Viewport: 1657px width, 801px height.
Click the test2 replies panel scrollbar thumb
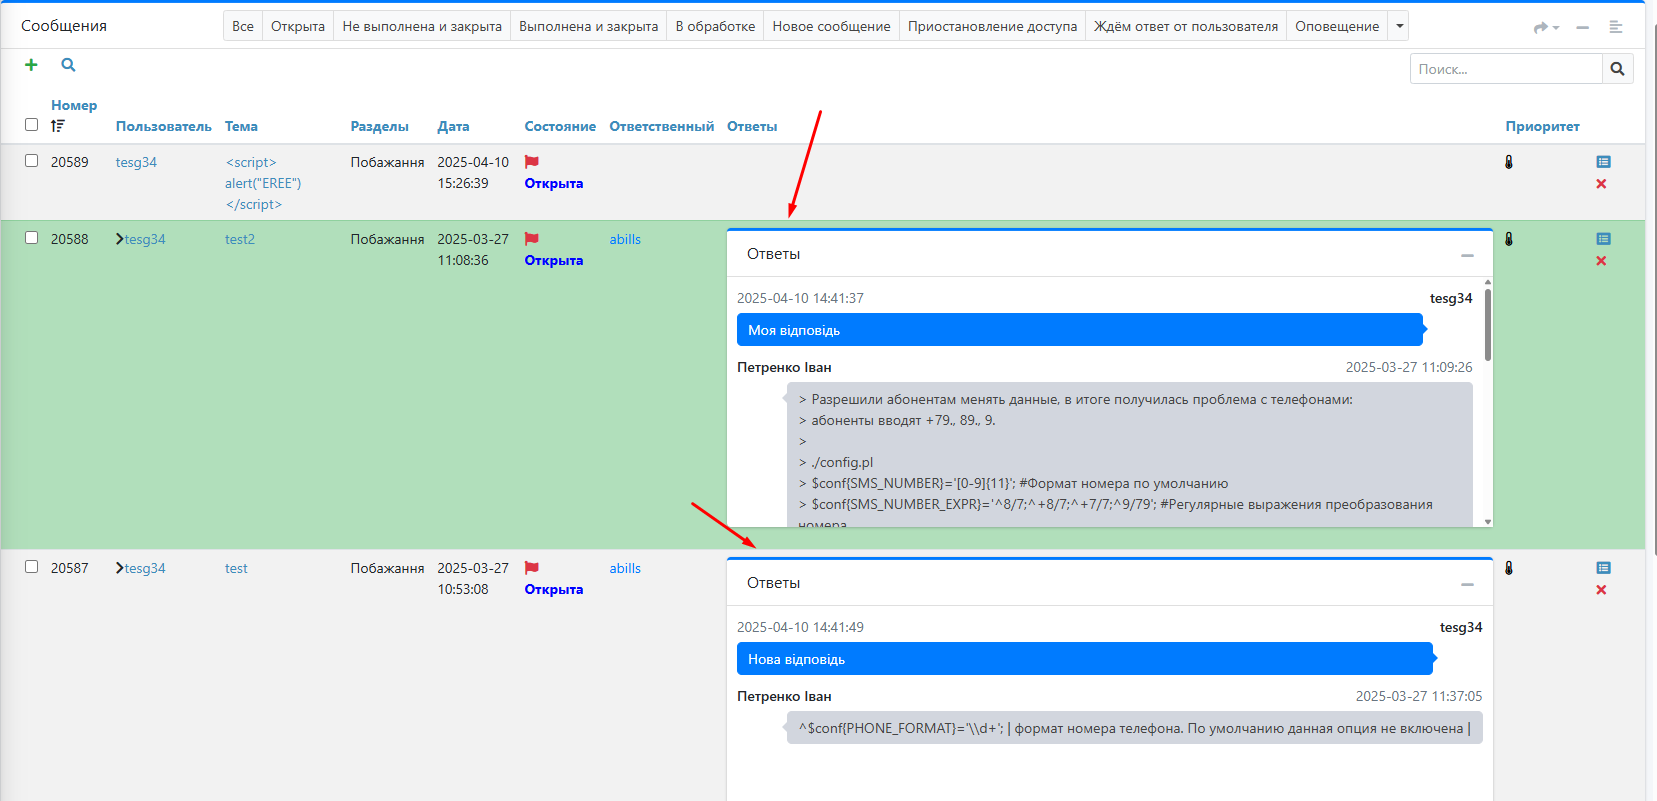coord(1488,325)
